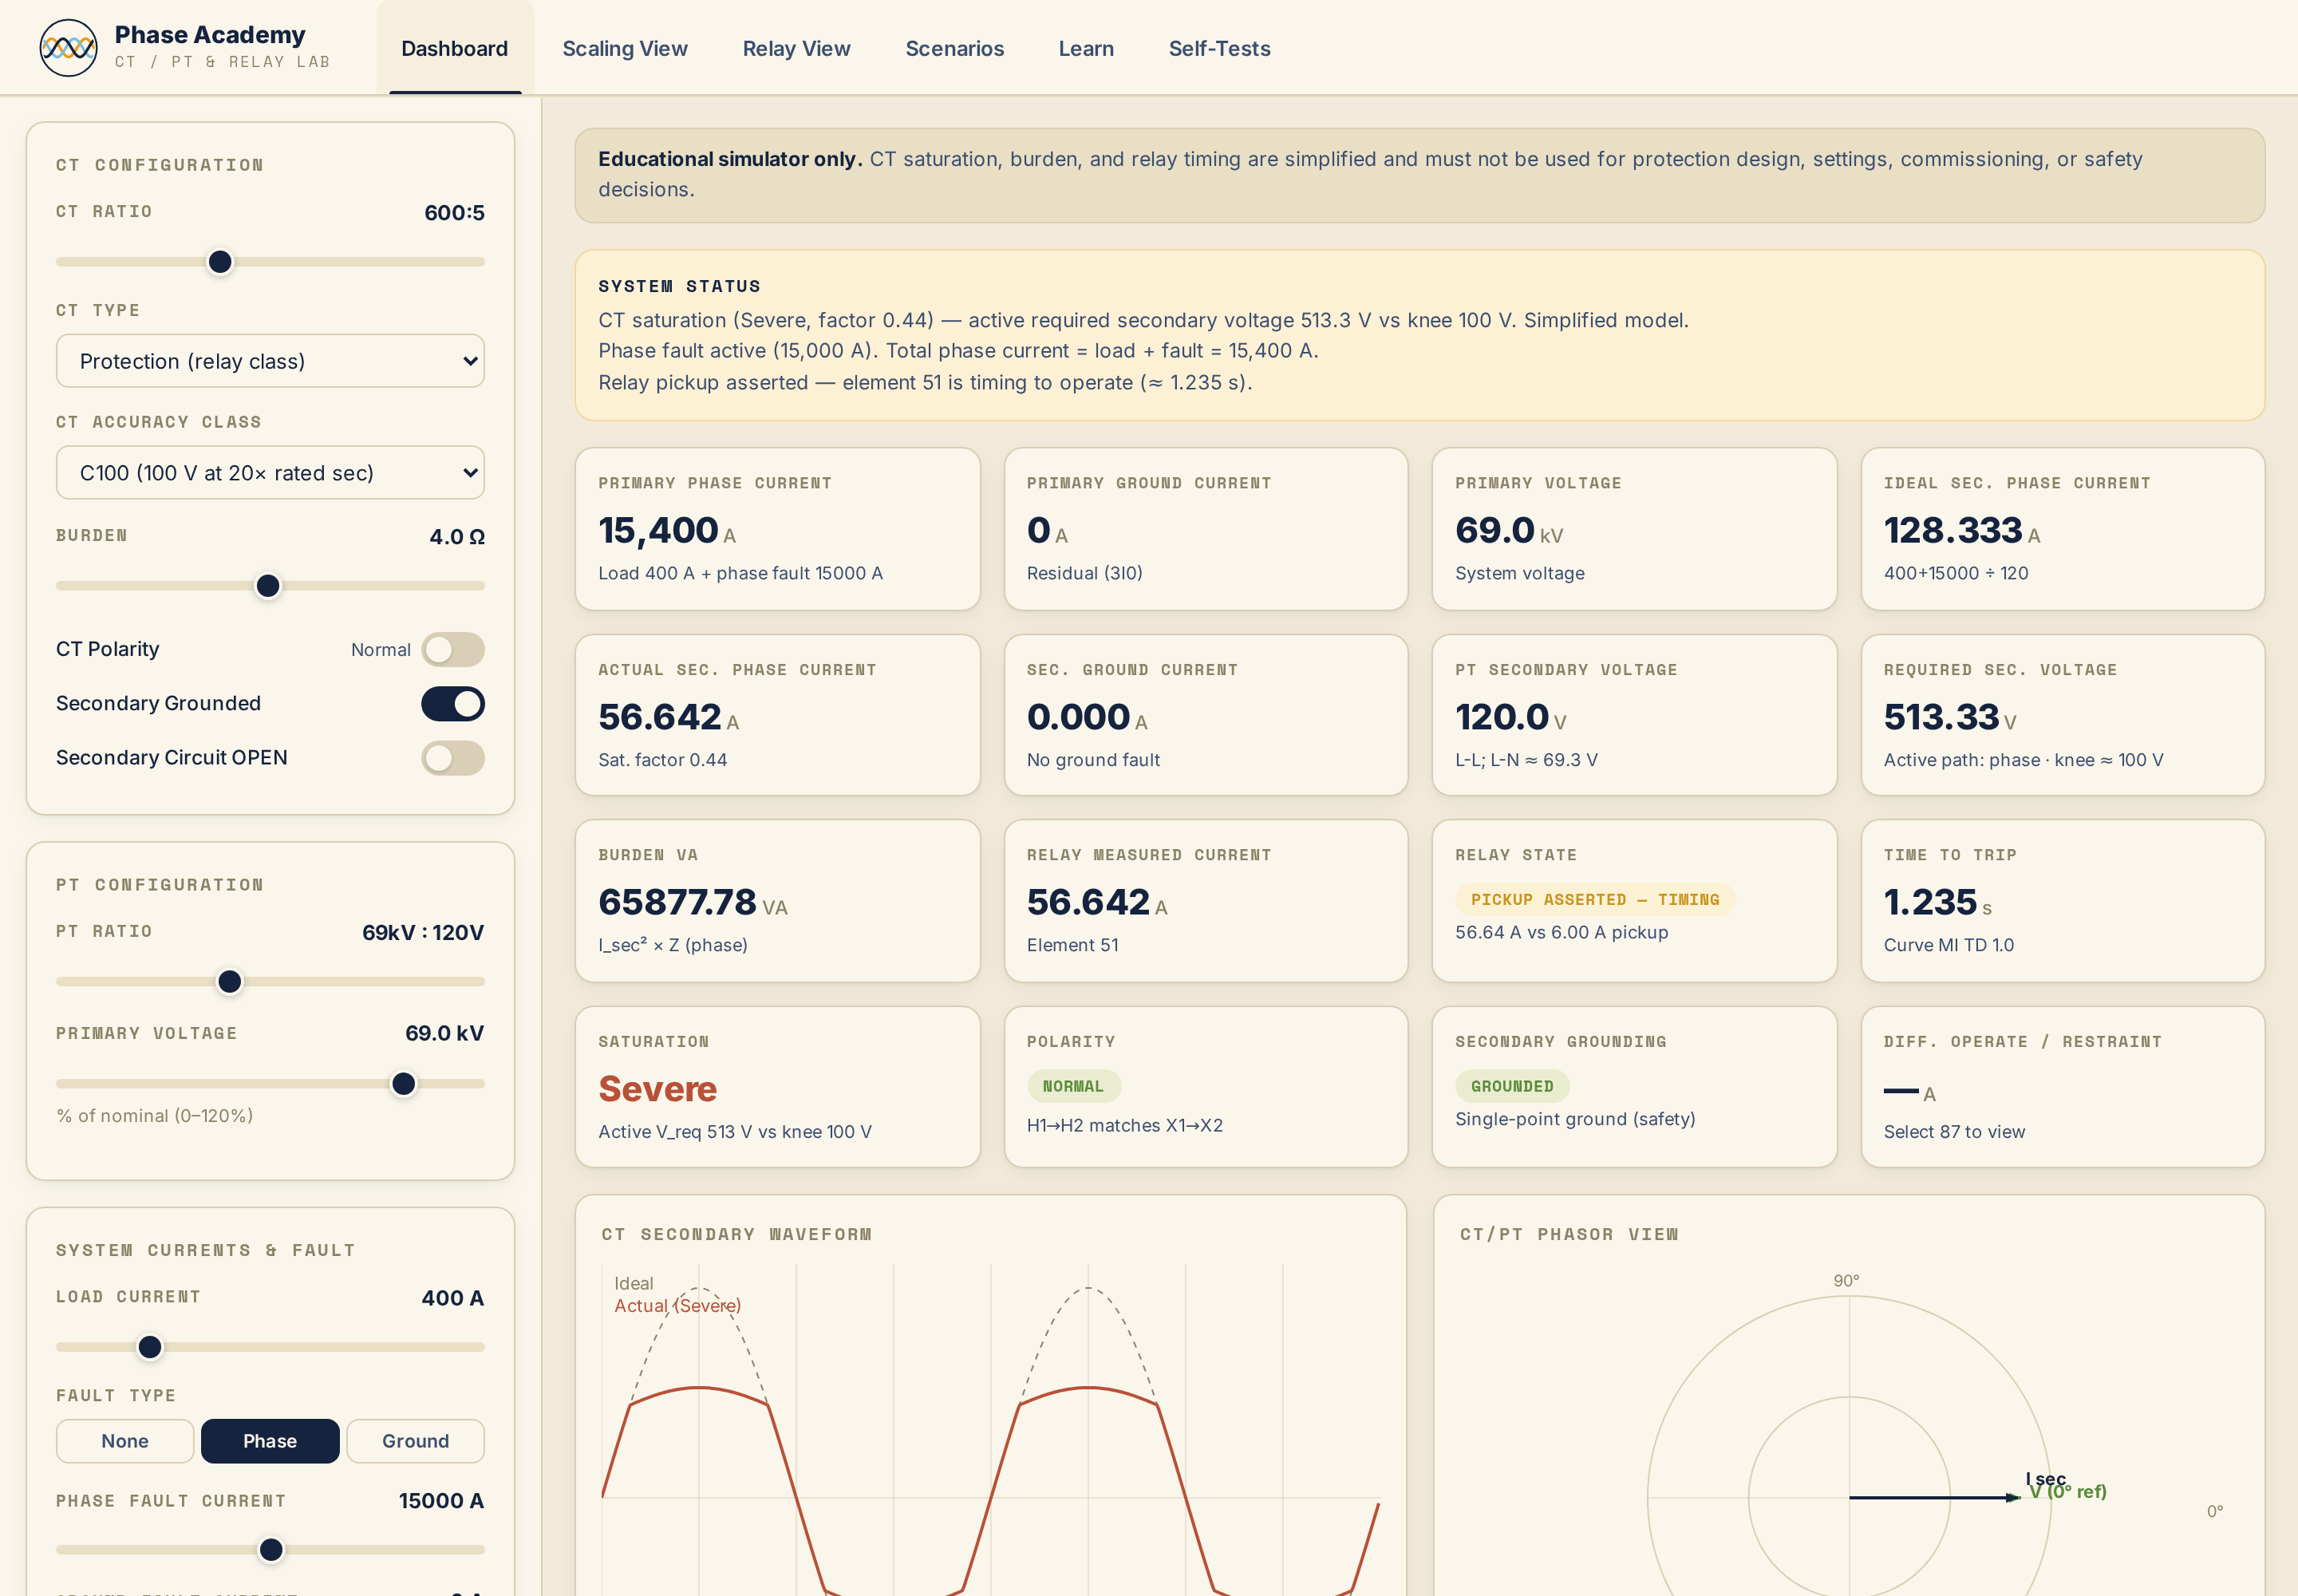The width and height of the screenshot is (2298, 1596).
Task: Click the '56.64 A vs 6.00 A pickup' text
Action: [x=1561, y=932]
